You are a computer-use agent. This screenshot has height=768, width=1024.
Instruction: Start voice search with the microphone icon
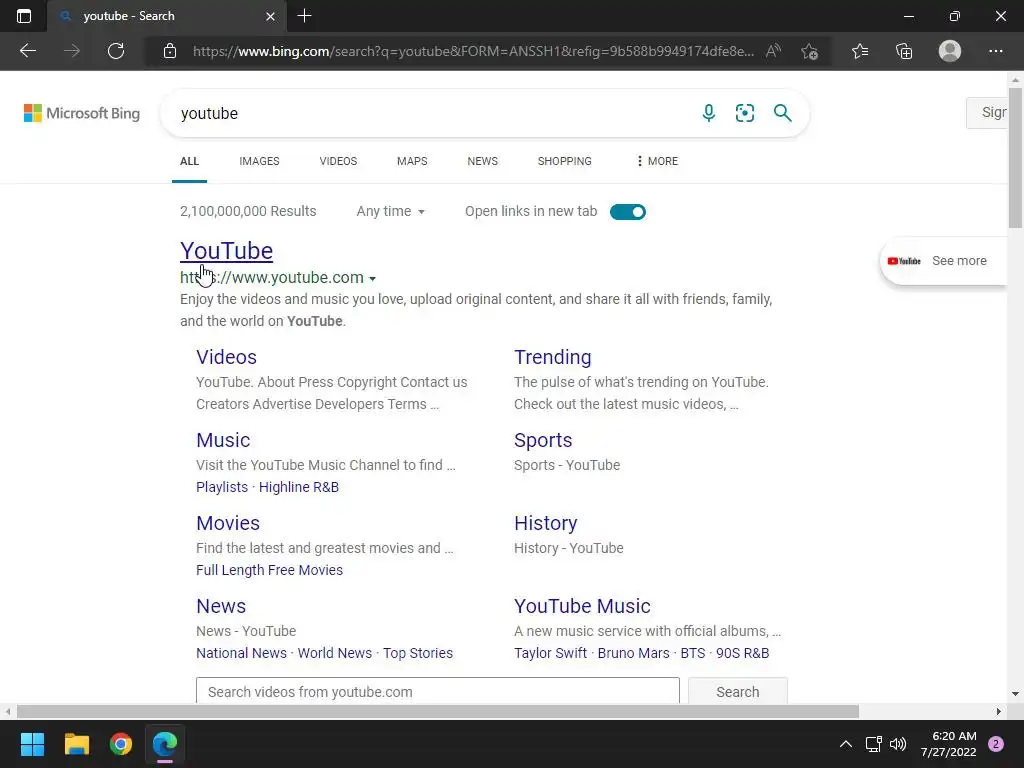[709, 113]
